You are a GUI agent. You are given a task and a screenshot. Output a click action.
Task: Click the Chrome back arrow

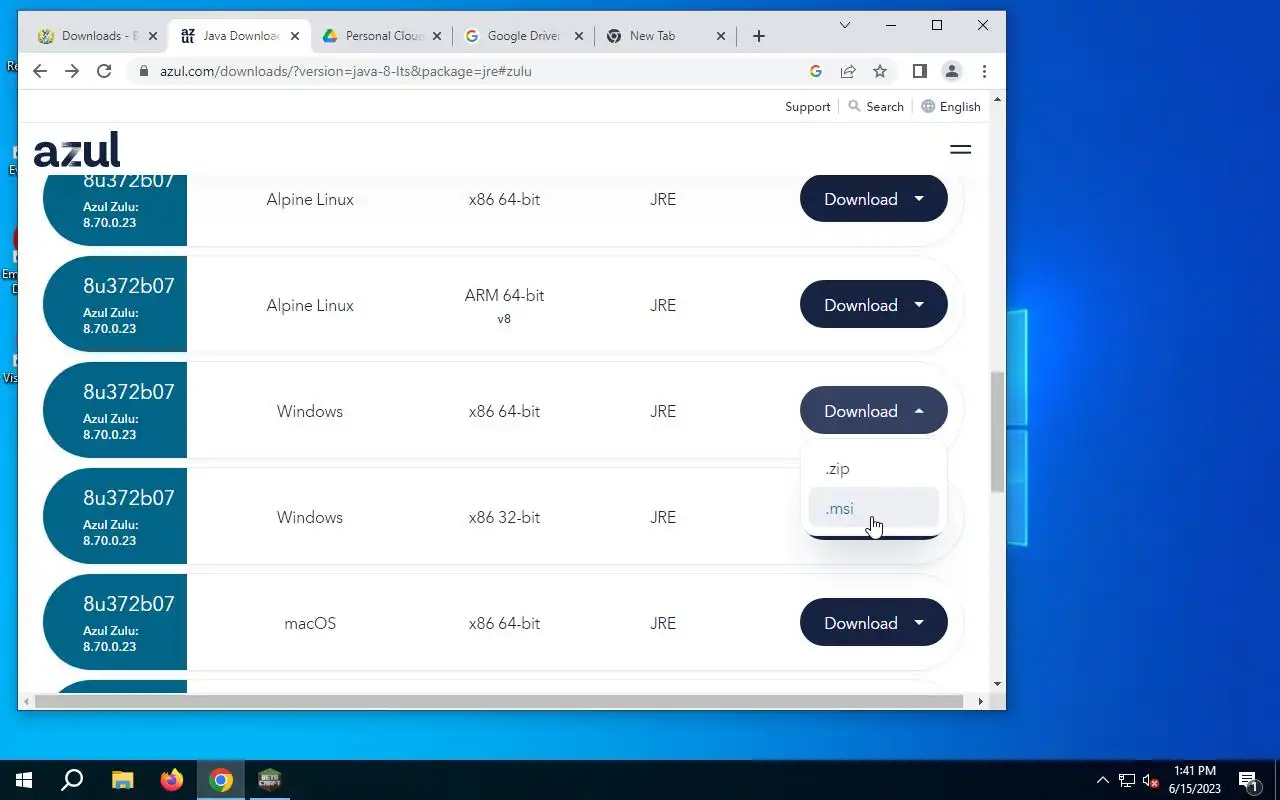click(x=40, y=71)
